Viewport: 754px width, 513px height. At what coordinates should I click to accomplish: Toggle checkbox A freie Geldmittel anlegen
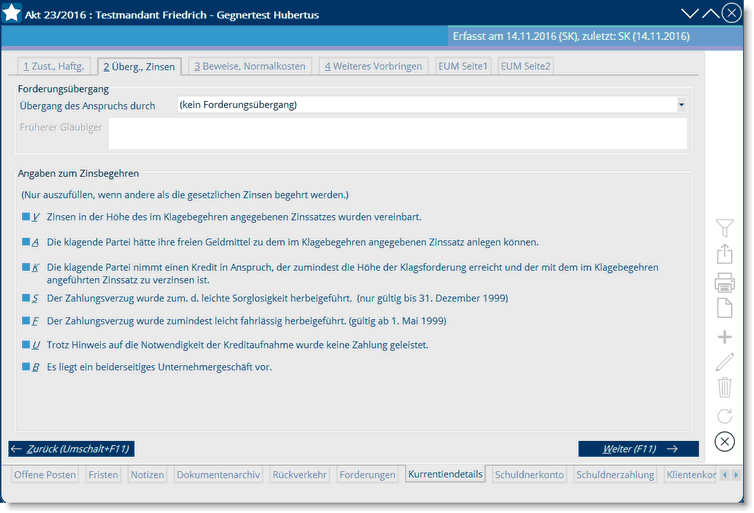point(26,242)
